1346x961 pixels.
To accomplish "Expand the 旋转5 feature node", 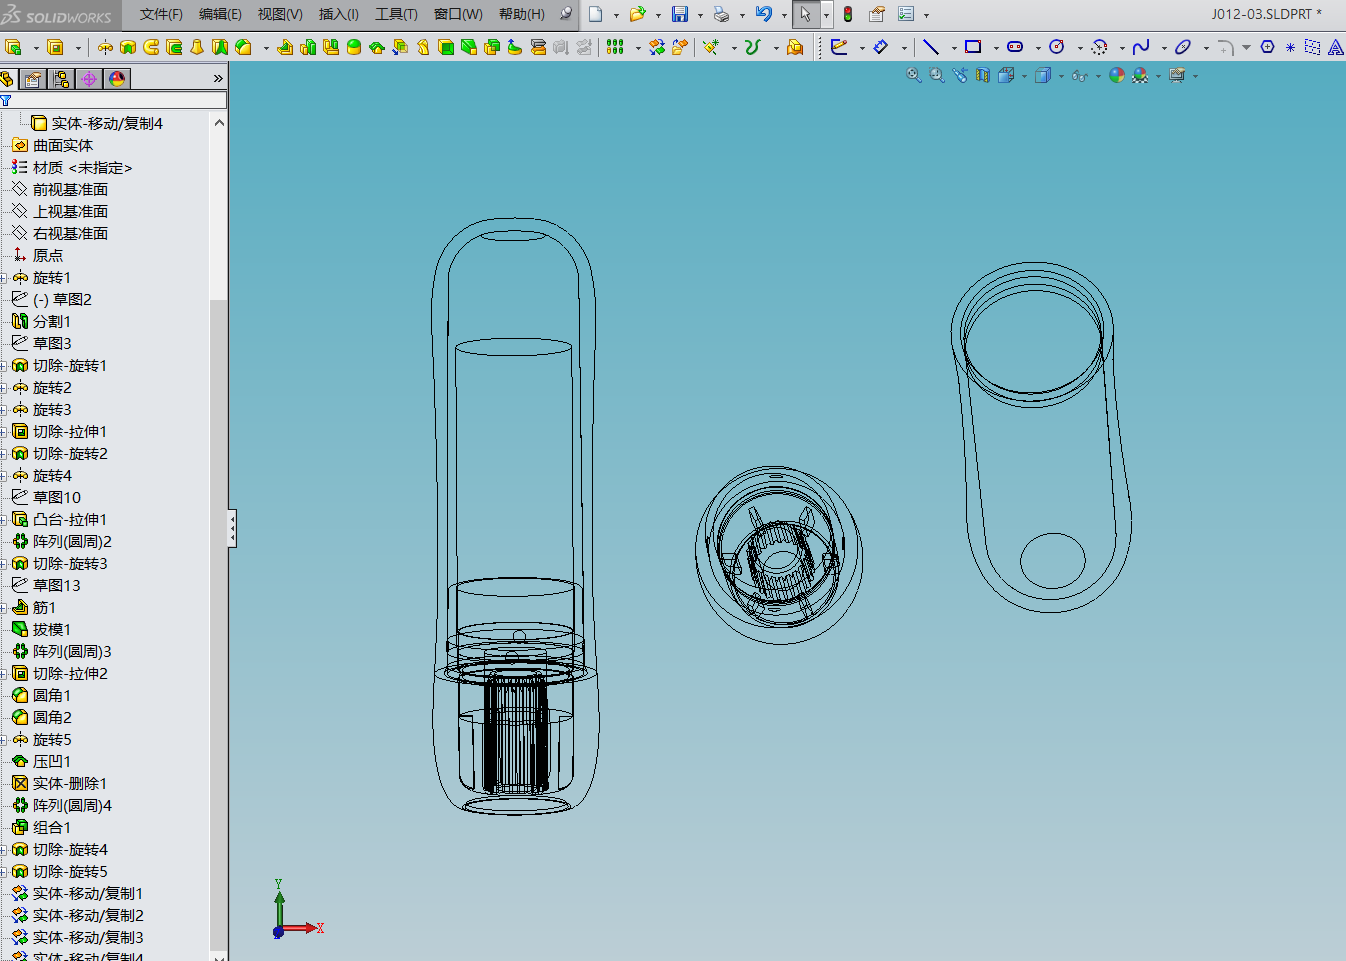I will tap(4, 740).
